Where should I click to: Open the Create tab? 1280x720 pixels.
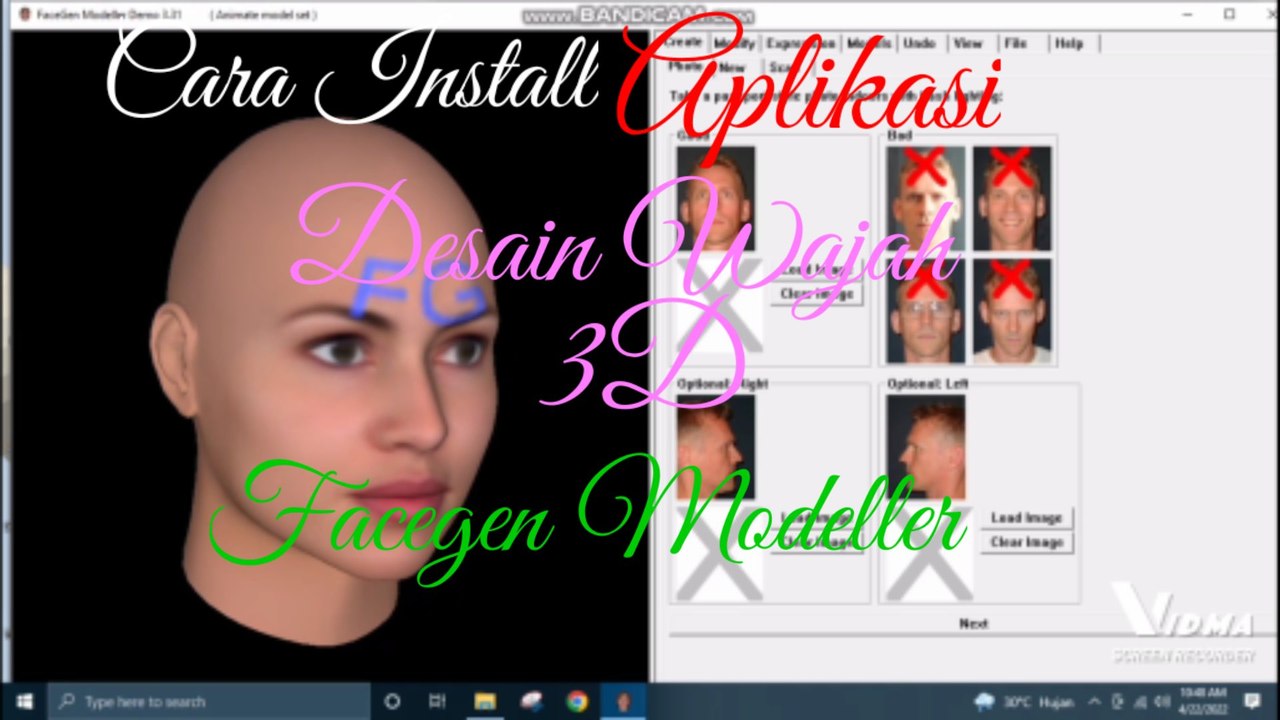685,43
